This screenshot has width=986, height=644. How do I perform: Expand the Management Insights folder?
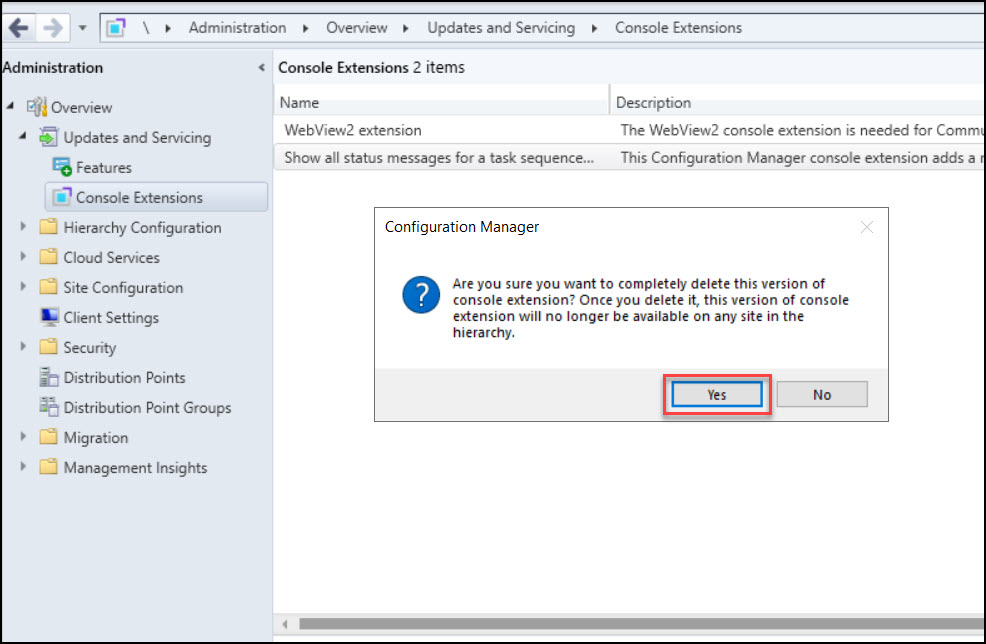(23, 466)
